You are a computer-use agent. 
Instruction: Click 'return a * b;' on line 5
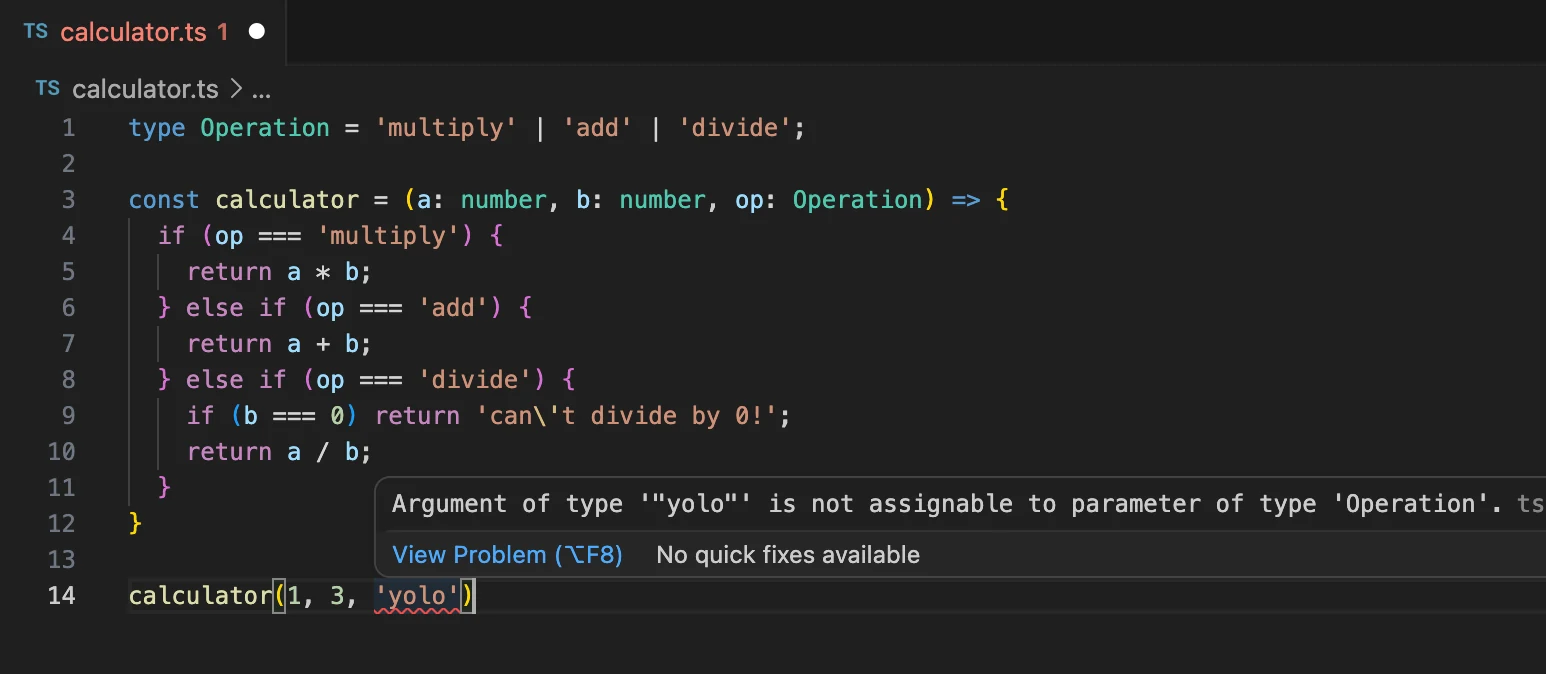[x=279, y=272]
